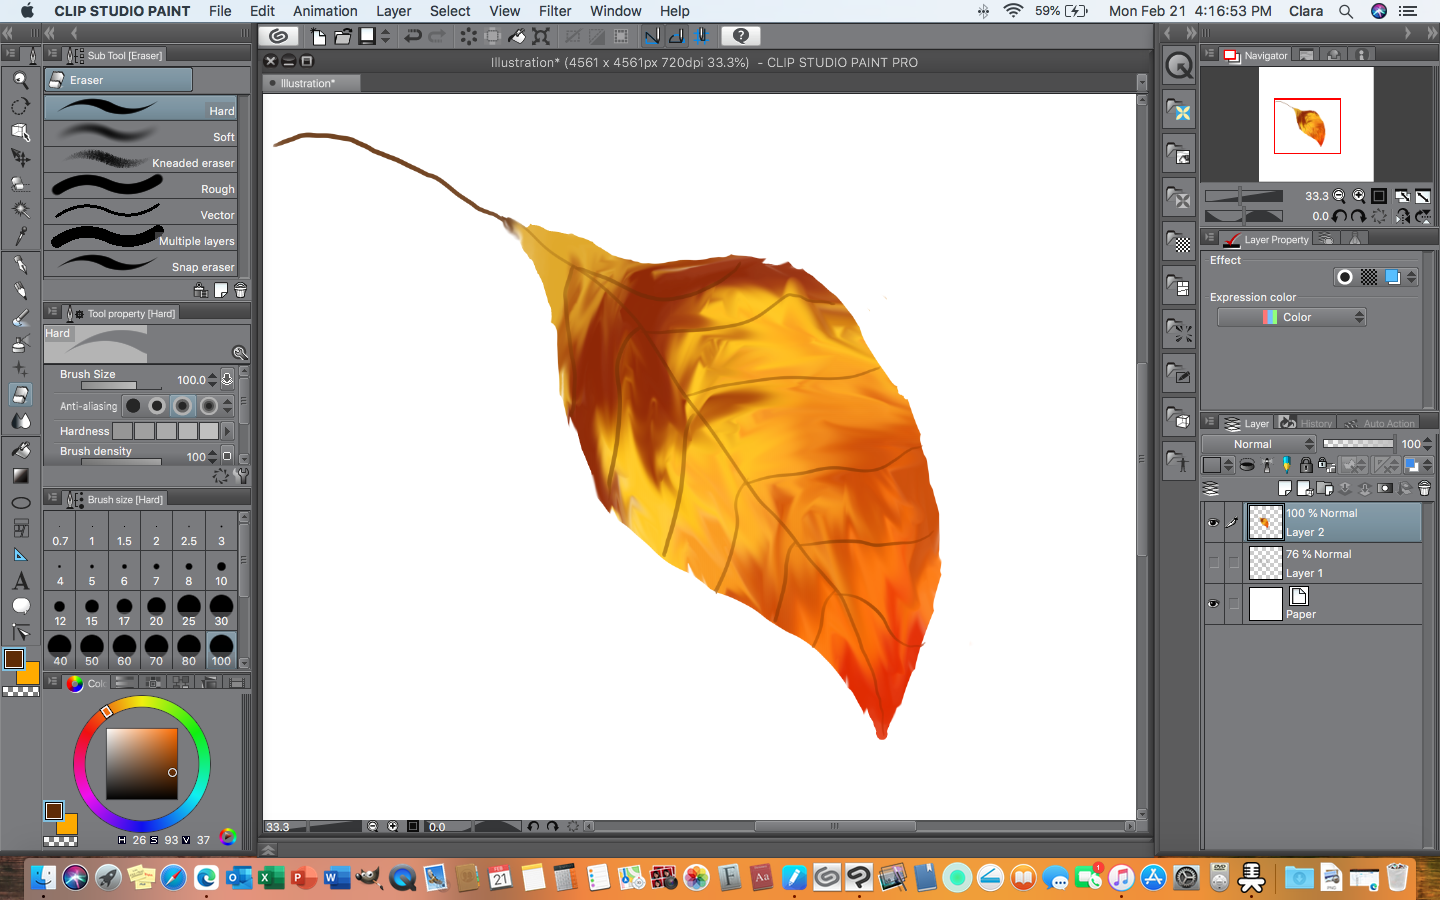
Task: Choose the Text tool
Action: click(x=20, y=580)
